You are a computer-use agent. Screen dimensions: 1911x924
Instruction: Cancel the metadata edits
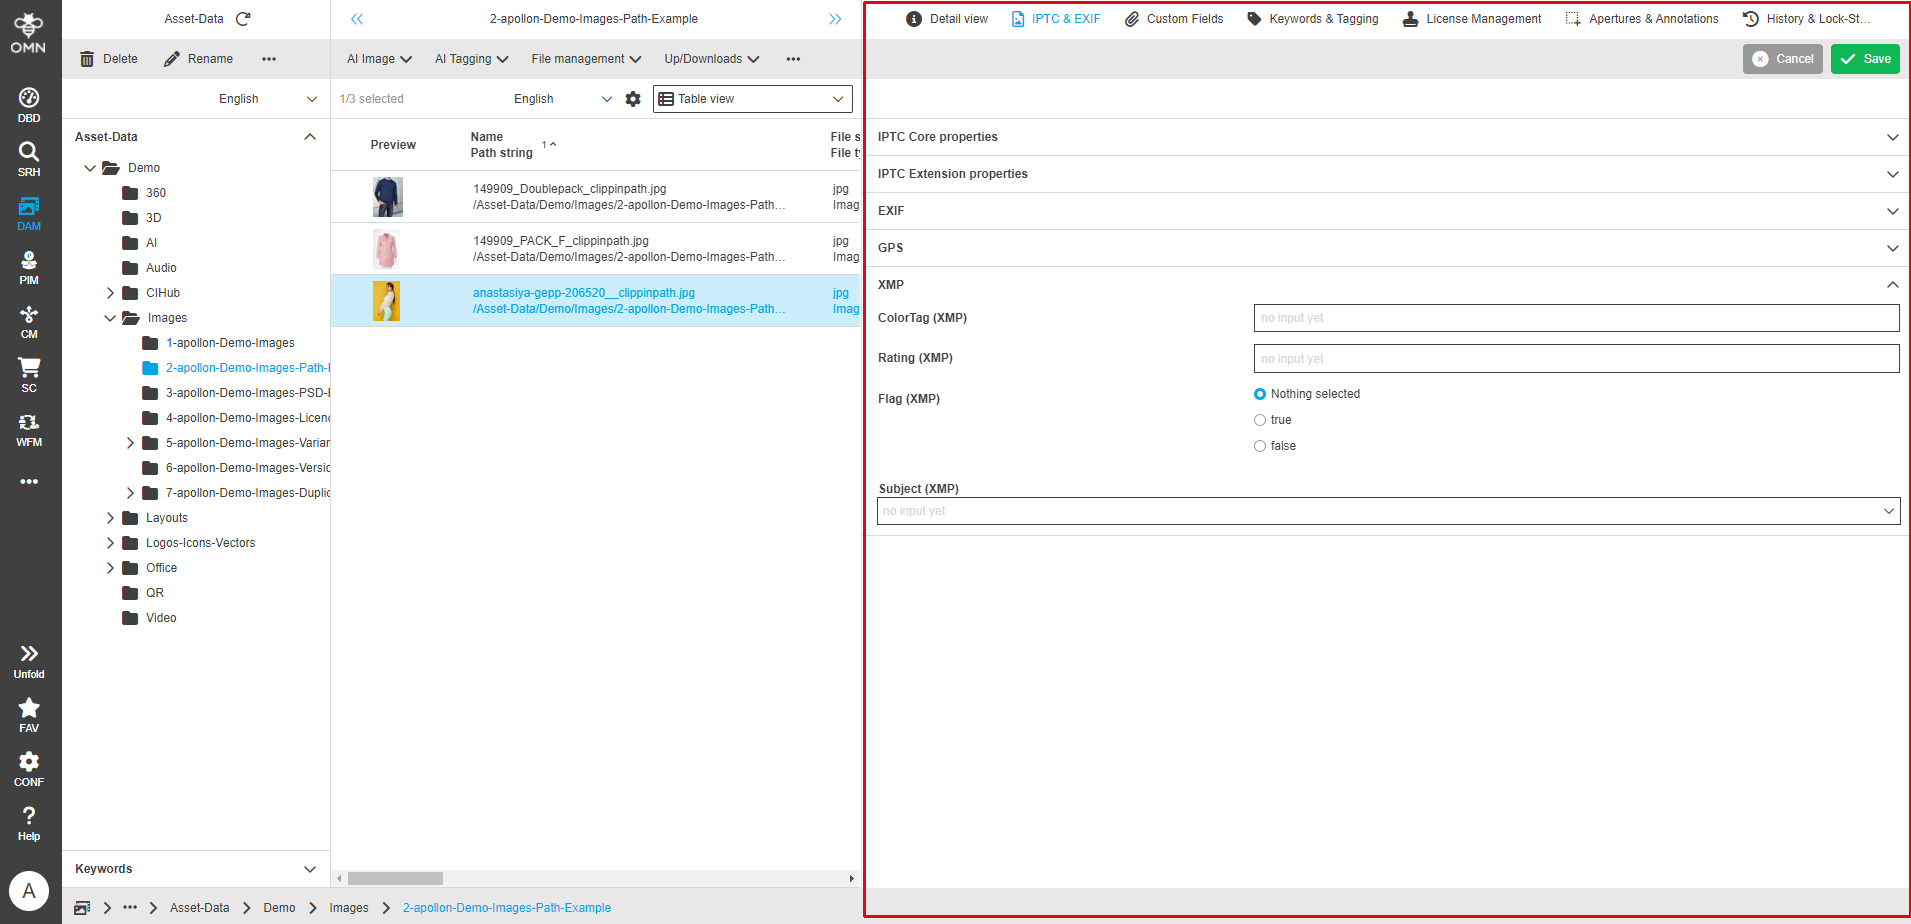point(1783,59)
